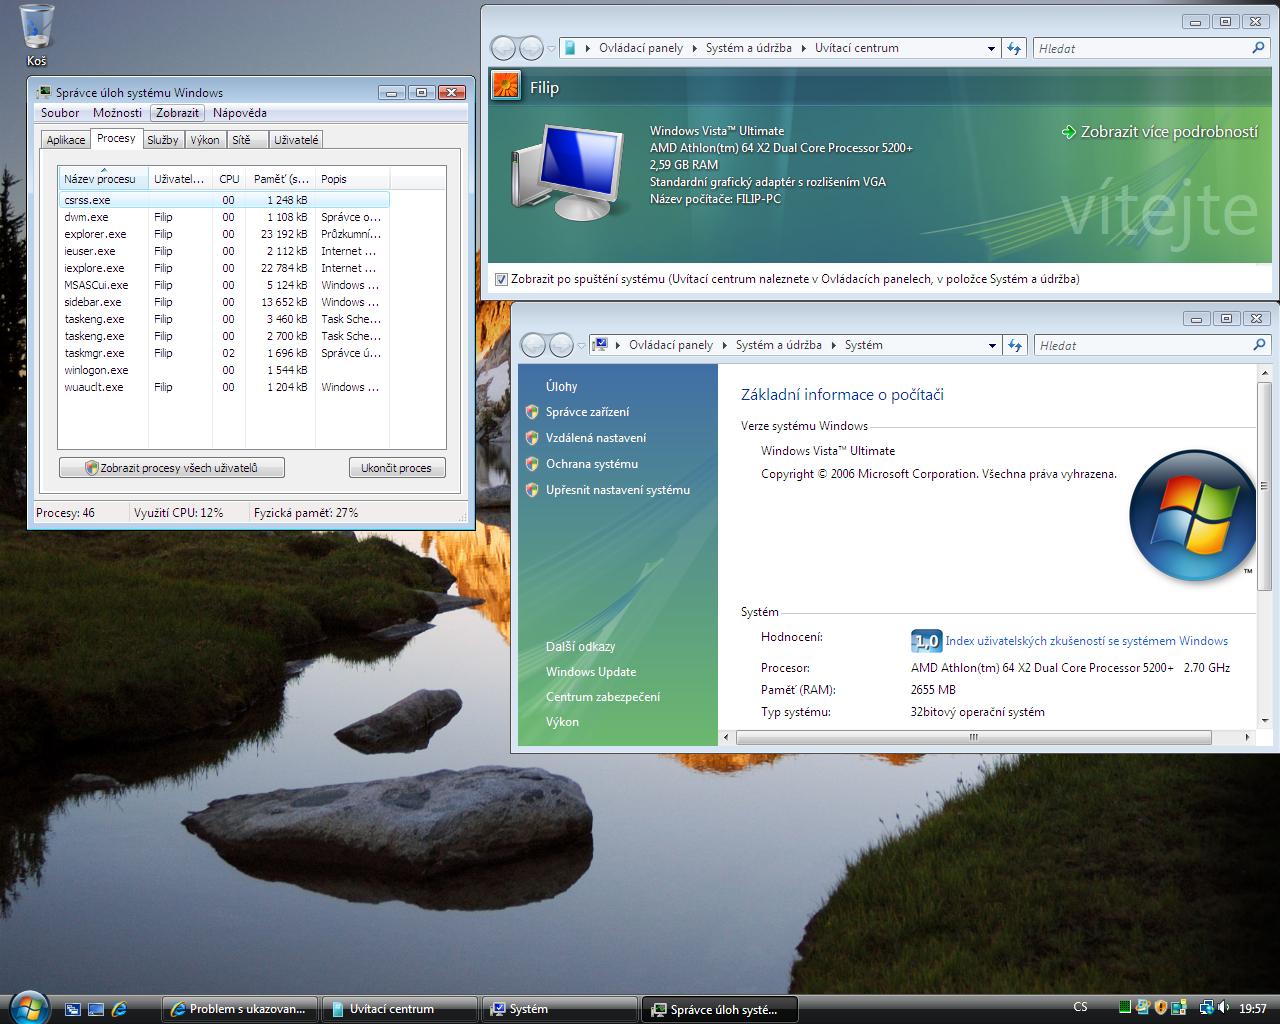Image resolution: width=1280 pixels, height=1024 pixels.
Task: Expand address bar dropdown in Systém window
Action: pyautogui.click(x=992, y=345)
